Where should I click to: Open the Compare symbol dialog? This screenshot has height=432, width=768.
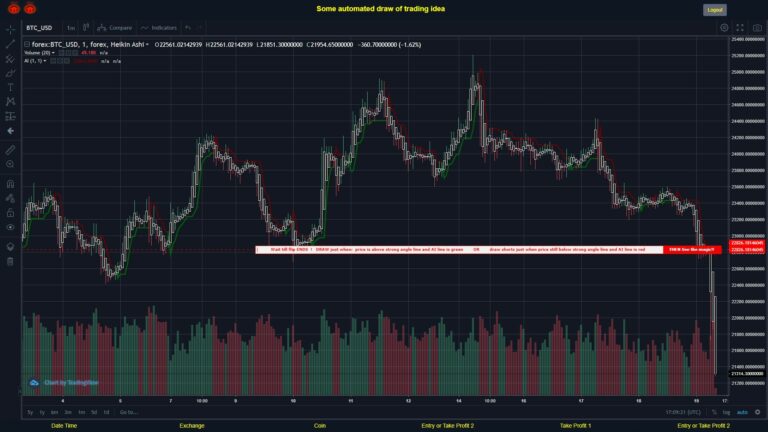[x=115, y=28]
